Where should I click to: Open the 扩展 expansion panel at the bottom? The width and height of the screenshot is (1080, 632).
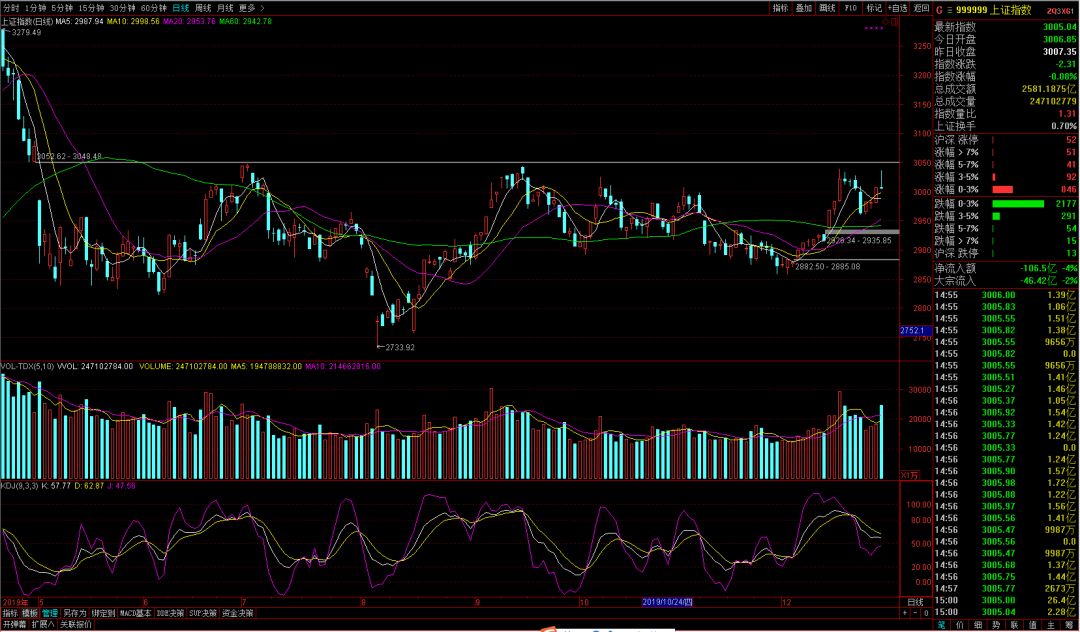tap(42, 624)
